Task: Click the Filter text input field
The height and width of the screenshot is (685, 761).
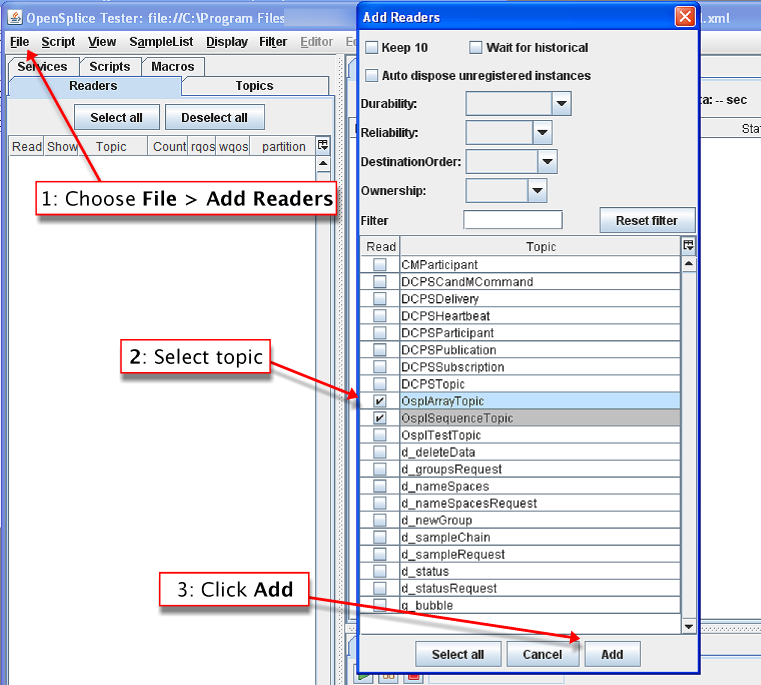Action: [x=513, y=220]
